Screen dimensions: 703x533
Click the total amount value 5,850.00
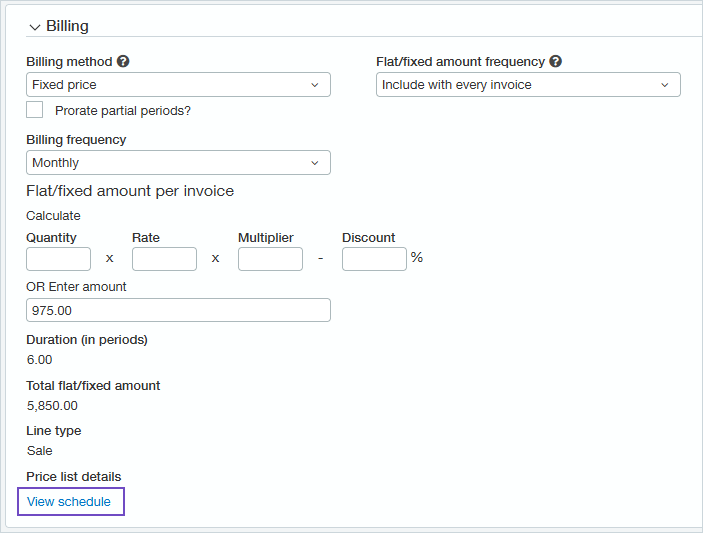[x=52, y=405]
